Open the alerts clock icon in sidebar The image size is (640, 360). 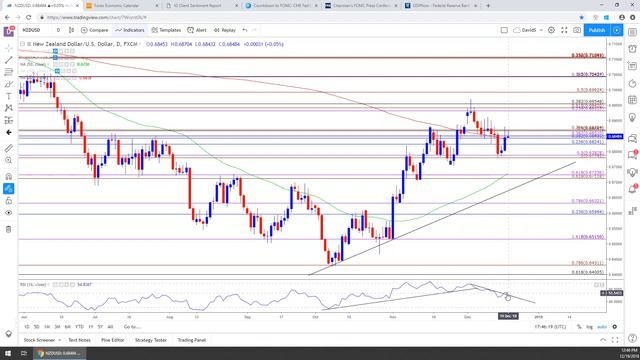pyautogui.click(x=632, y=49)
